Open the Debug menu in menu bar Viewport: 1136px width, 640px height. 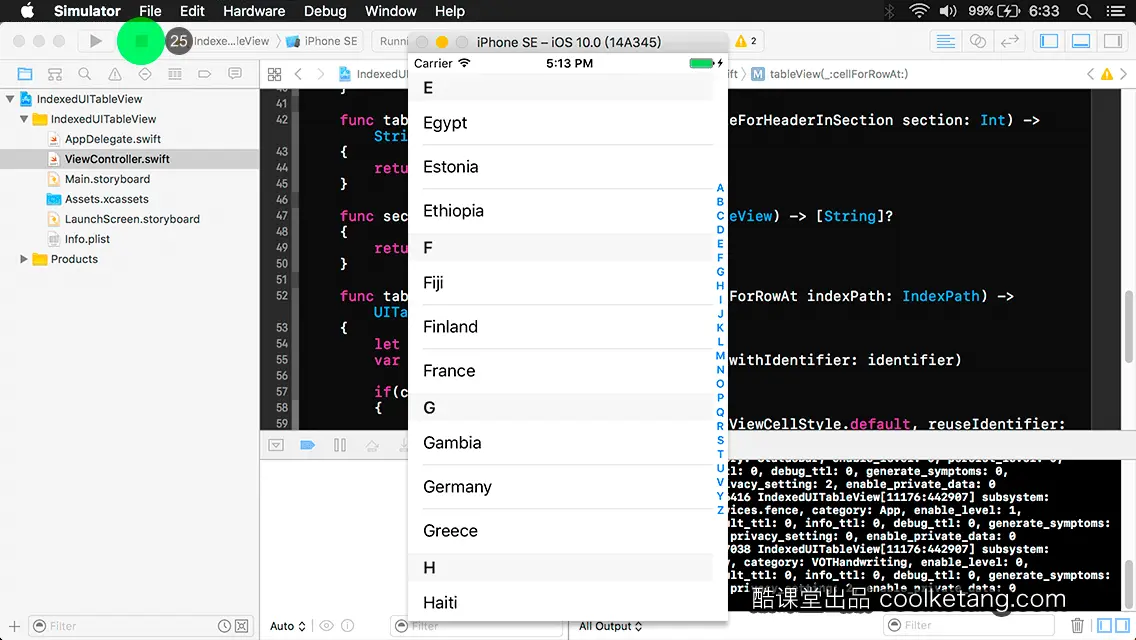[x=325, y=11]
